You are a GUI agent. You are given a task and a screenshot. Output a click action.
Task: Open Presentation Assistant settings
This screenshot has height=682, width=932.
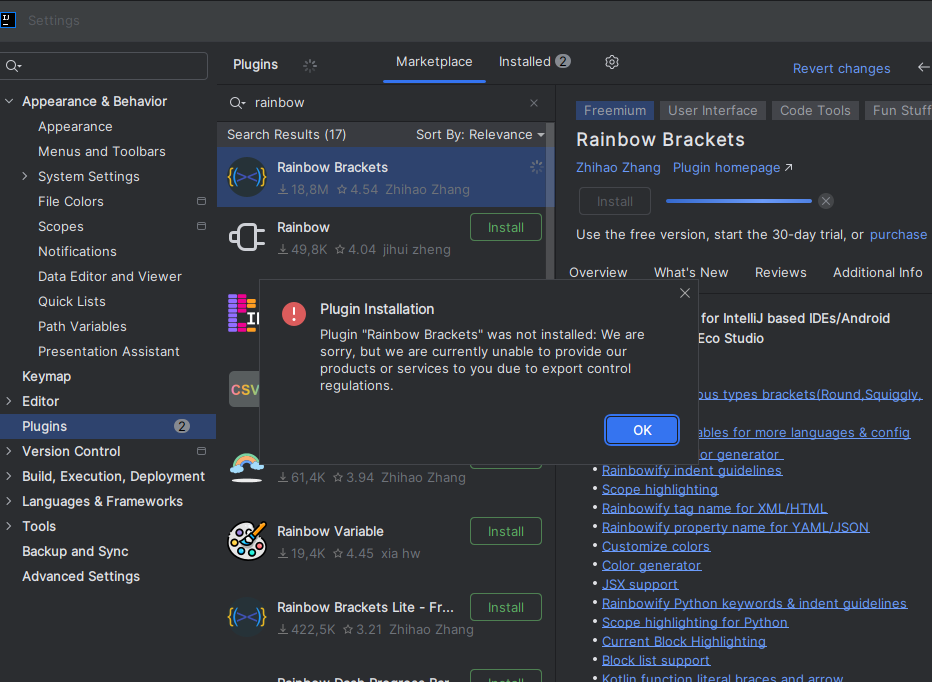coord(109,351)
